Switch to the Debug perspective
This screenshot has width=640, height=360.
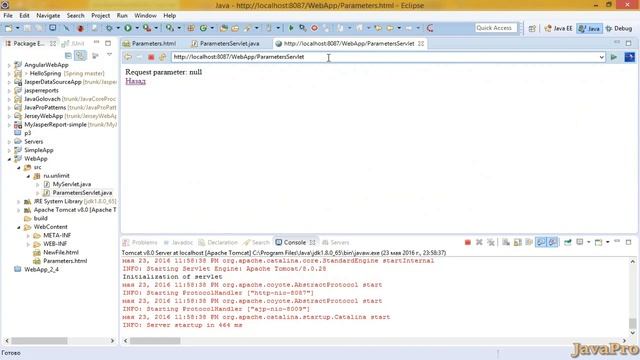[x=619, y=29]
